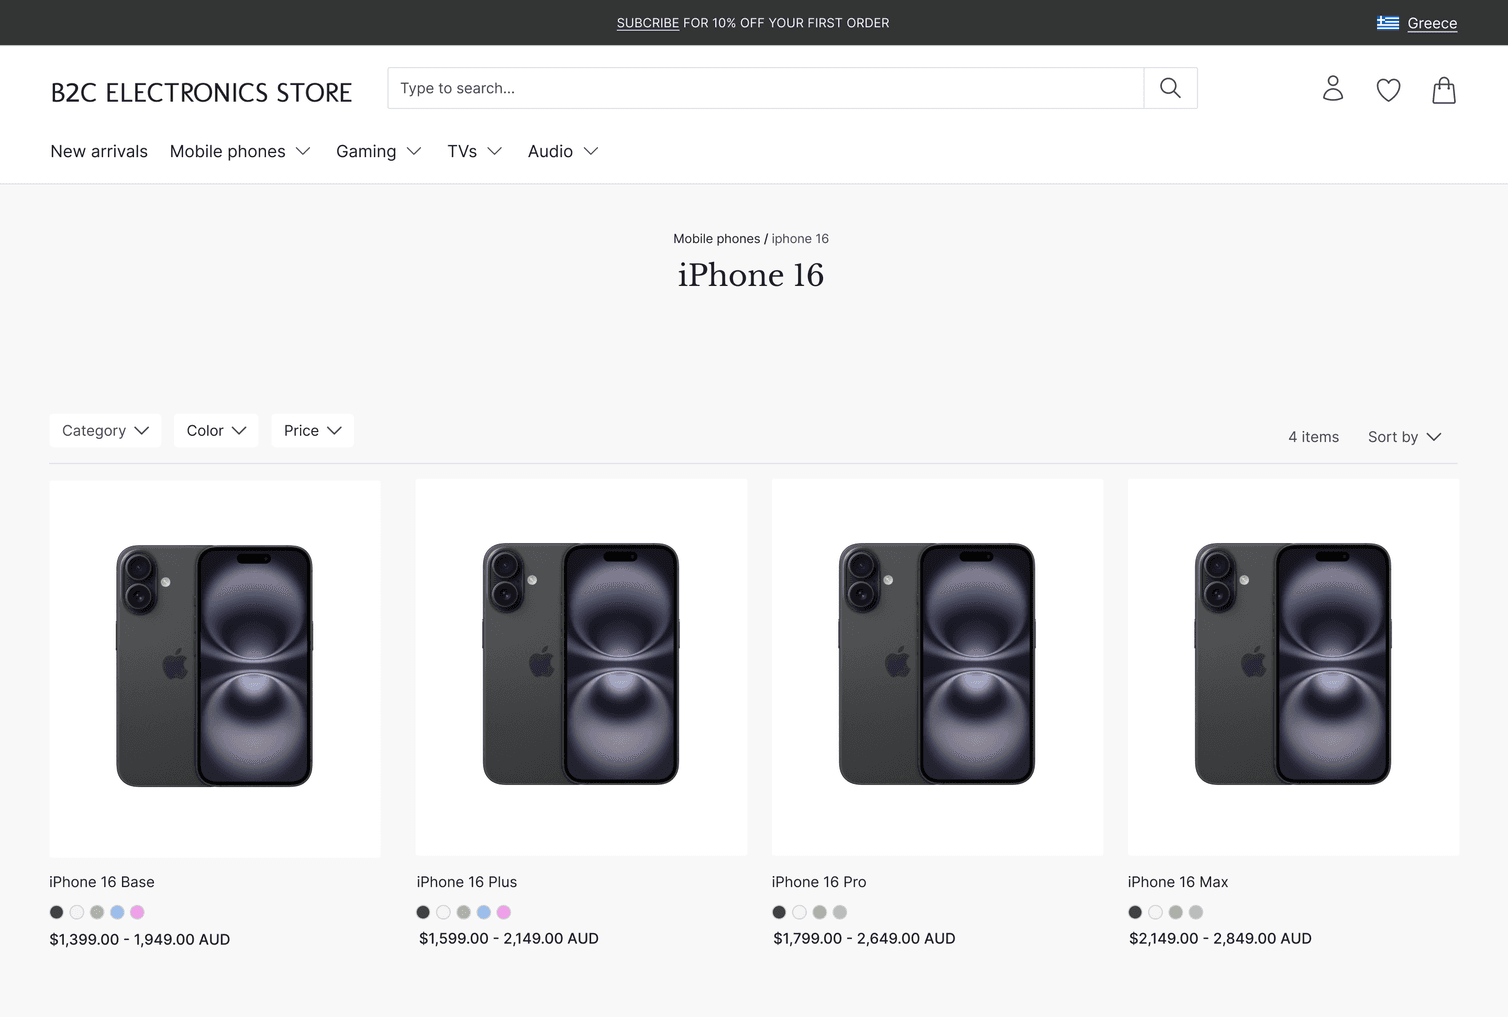Select gray color for iPhone 16 Max
Screen dimensions: 1508x1017
(x=1175, y=912)
